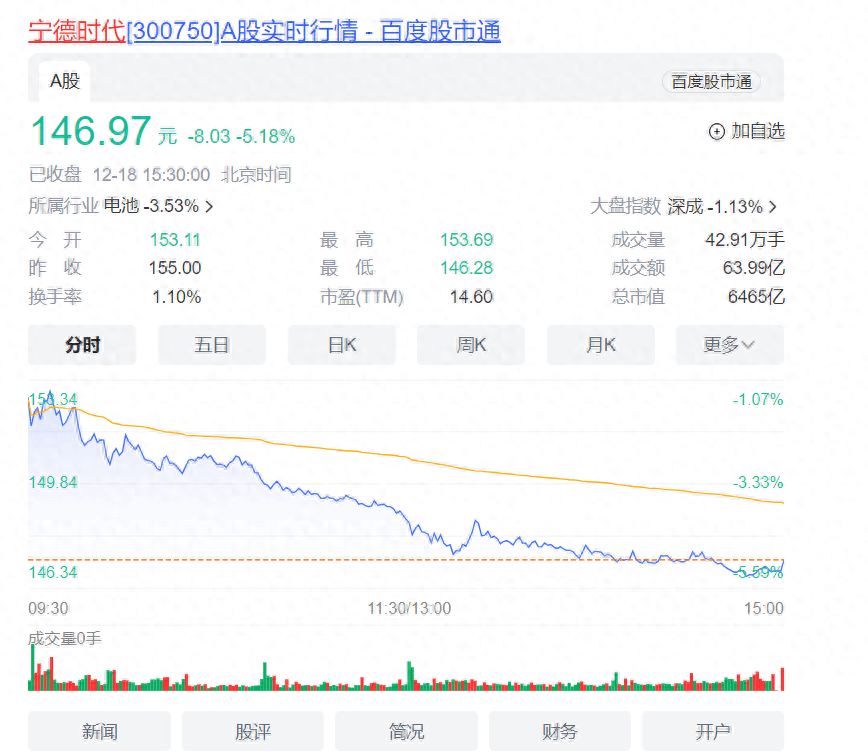Screen dimensions: 868x752
Task: Click the -1.07% percentage axis label
Action: pos(758,399)
